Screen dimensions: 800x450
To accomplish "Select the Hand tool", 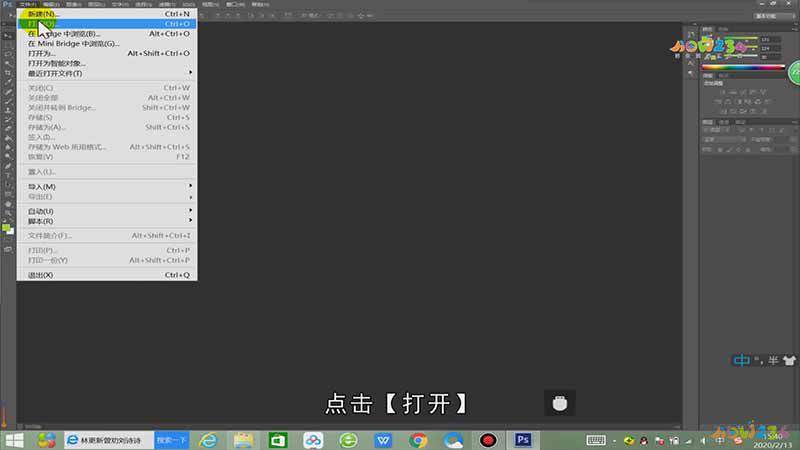I will pyautogui.click(x=8, y=204).
